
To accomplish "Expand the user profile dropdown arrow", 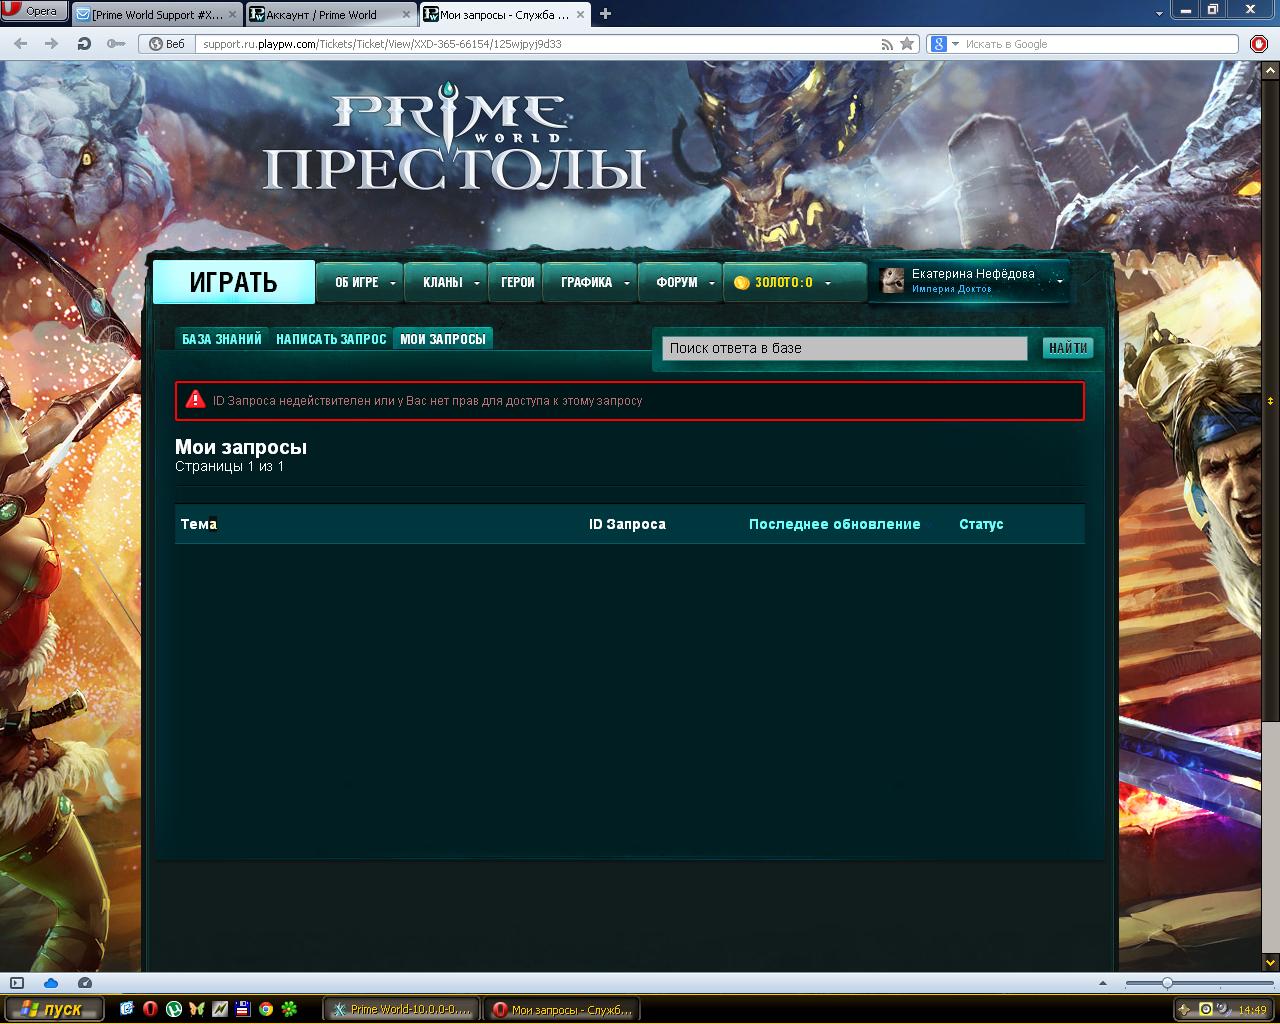I will pyautogui.click(x=1059, y=281).
